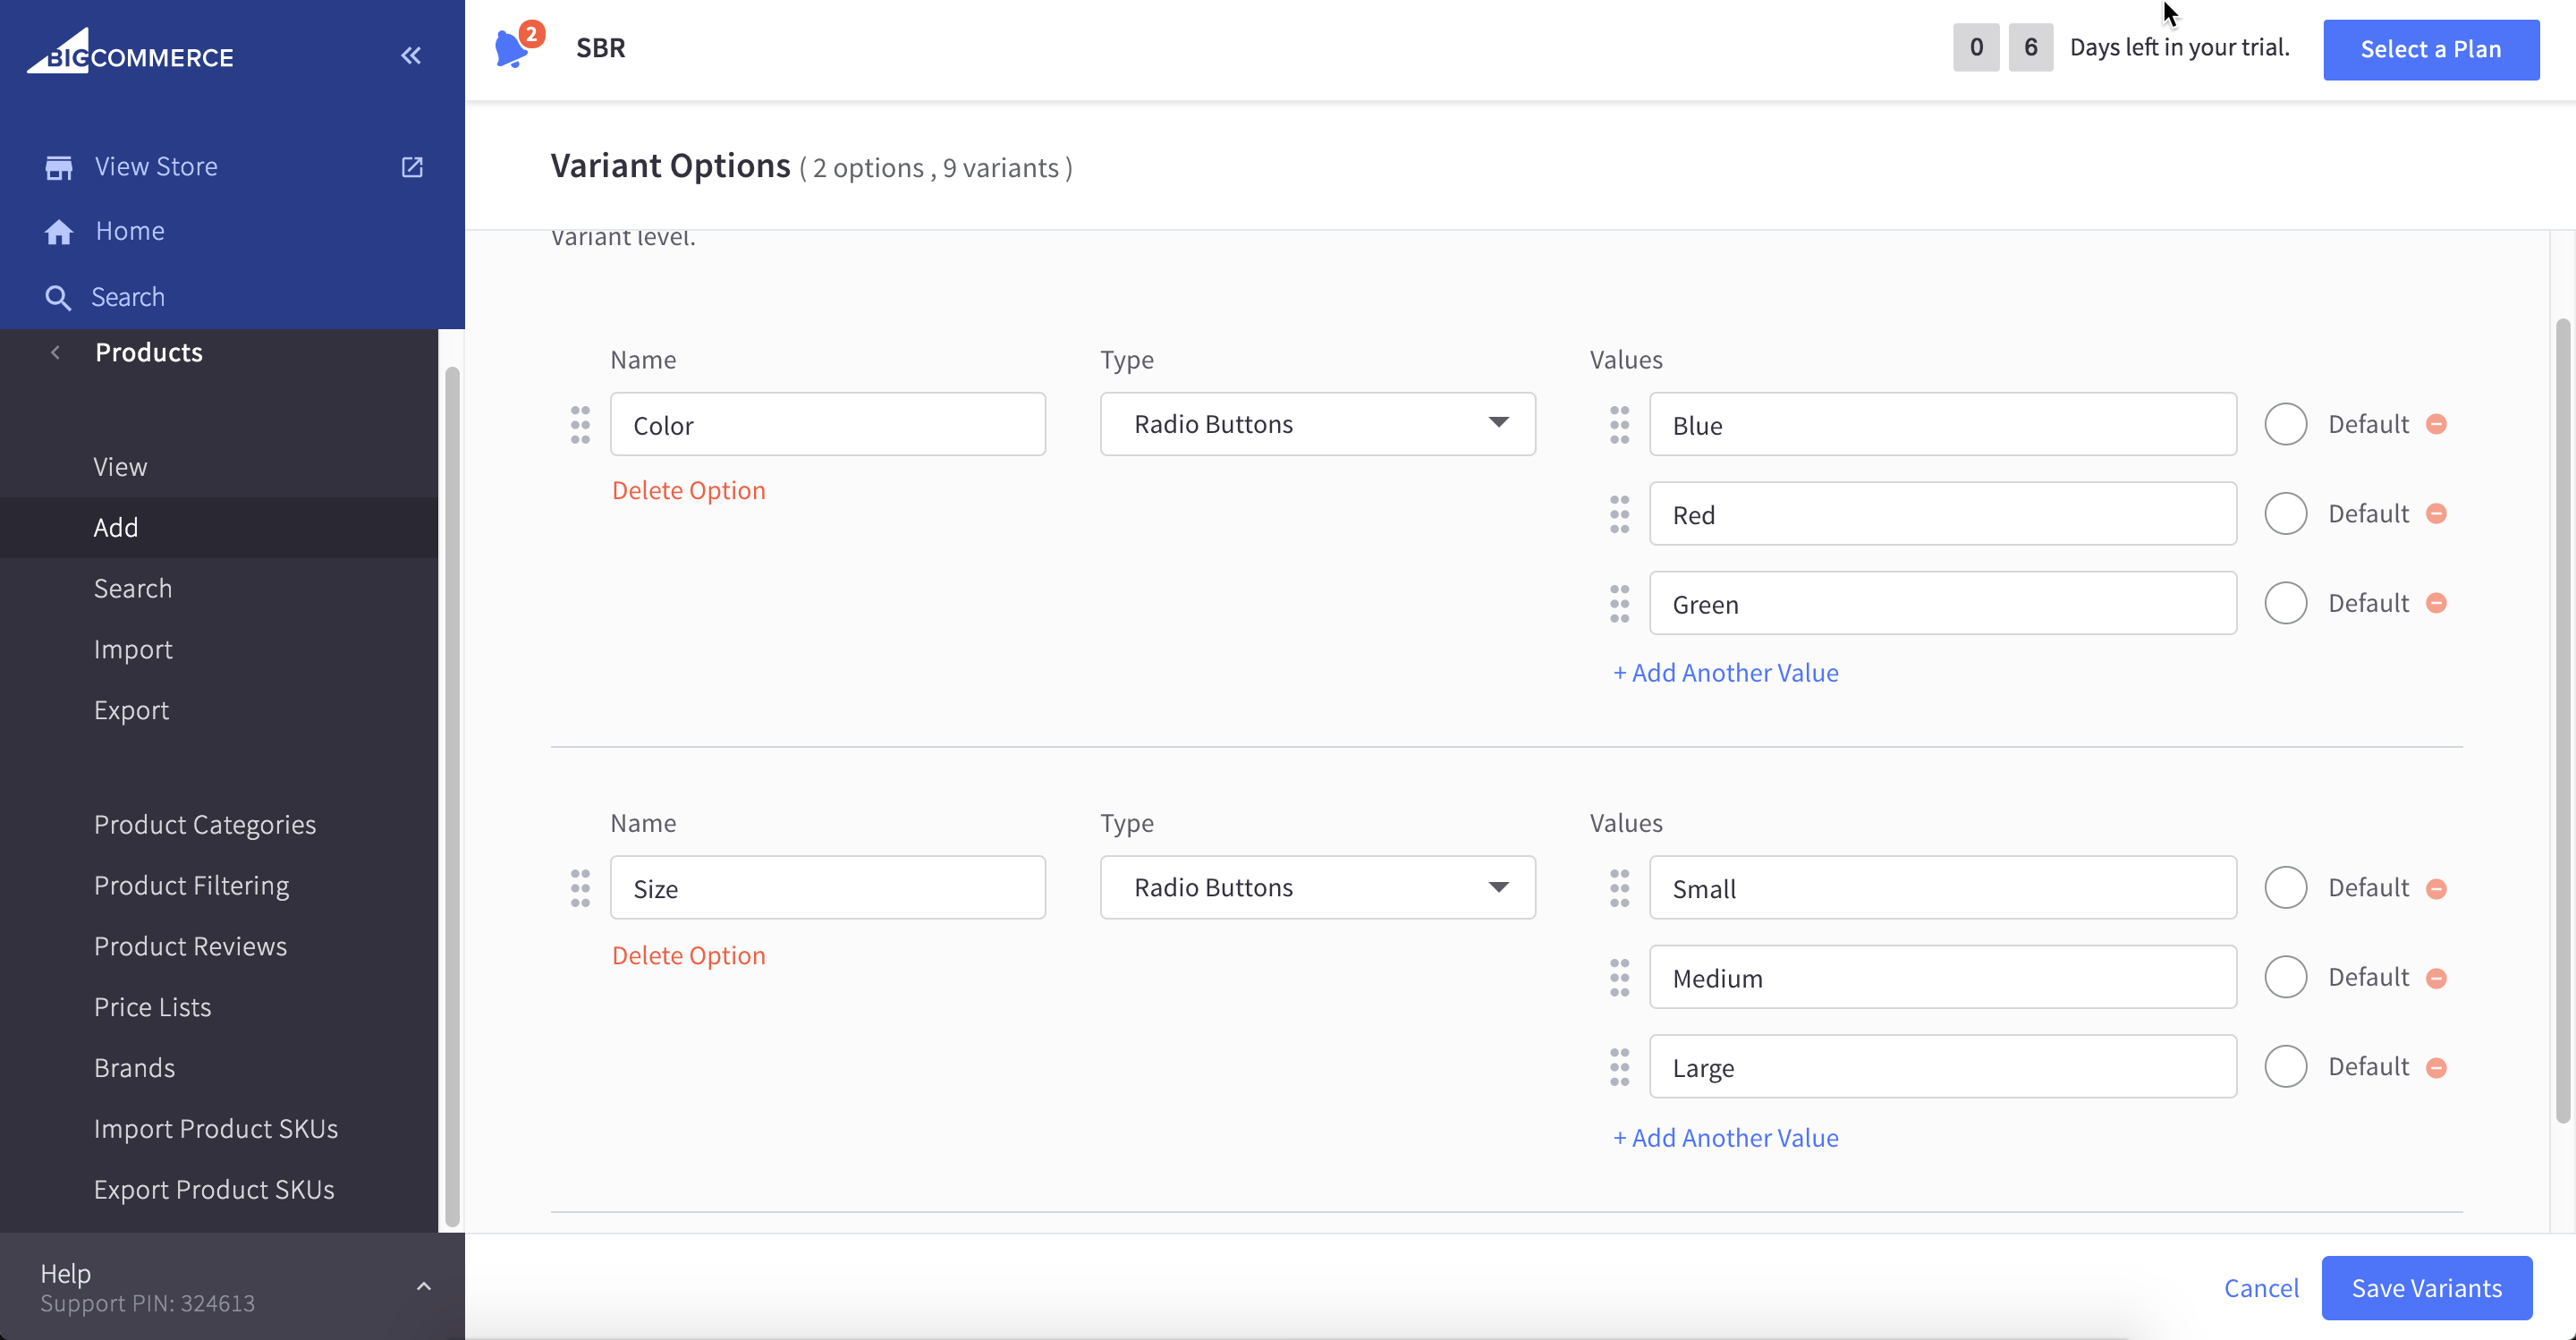
Task: Remove the Small value
Action: coord(2437,888)
